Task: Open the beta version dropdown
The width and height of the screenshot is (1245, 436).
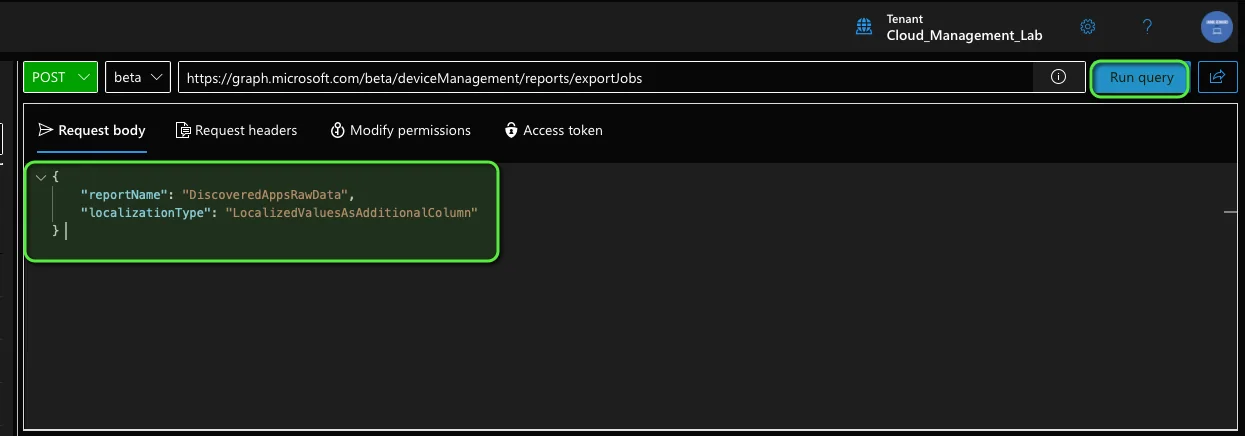Action: point(137,77)
